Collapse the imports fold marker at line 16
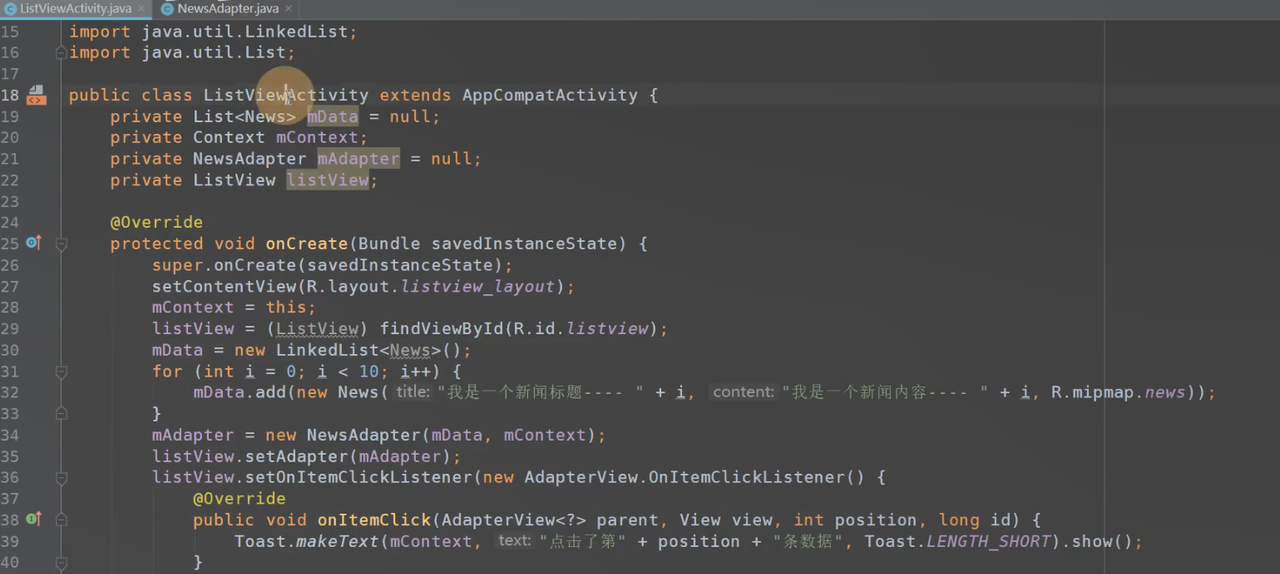 pos(61,53)
